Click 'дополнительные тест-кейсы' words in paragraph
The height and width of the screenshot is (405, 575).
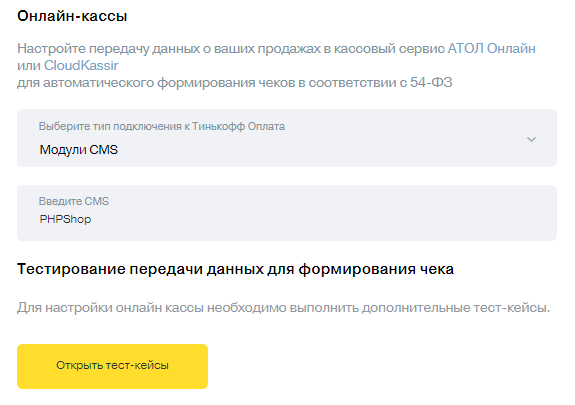456,307
